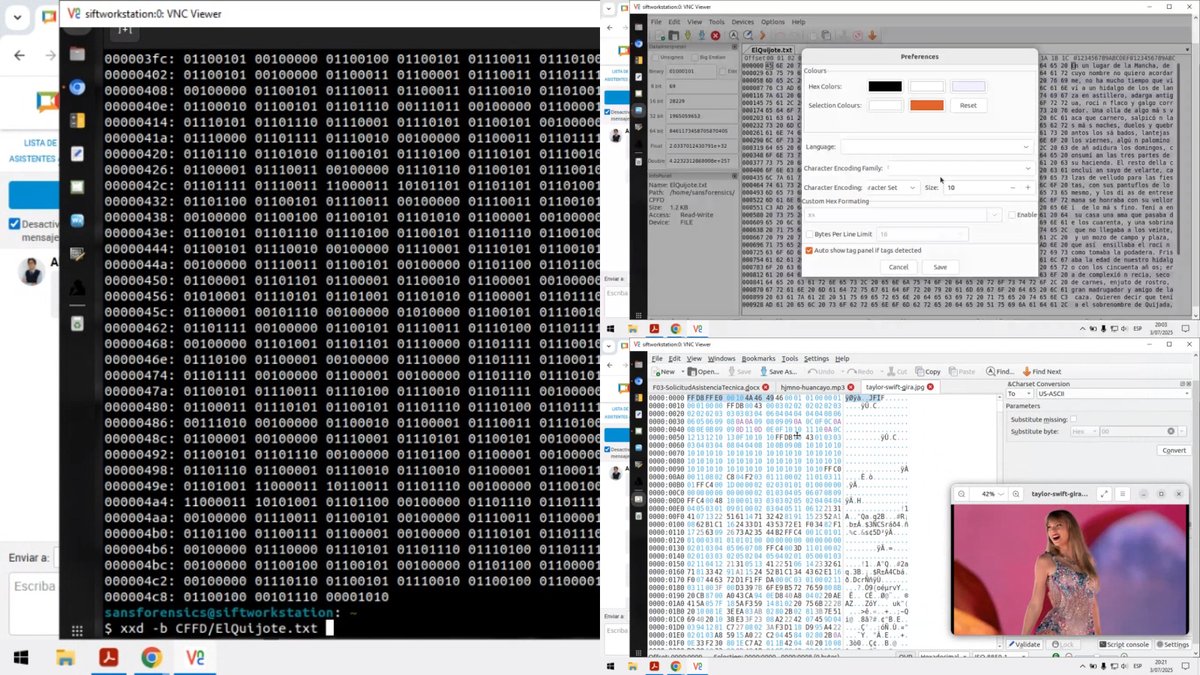Open Bookmarks menu in Okteta
Viewport: 1200px width, 675px height.
click(x=758, y=358)
